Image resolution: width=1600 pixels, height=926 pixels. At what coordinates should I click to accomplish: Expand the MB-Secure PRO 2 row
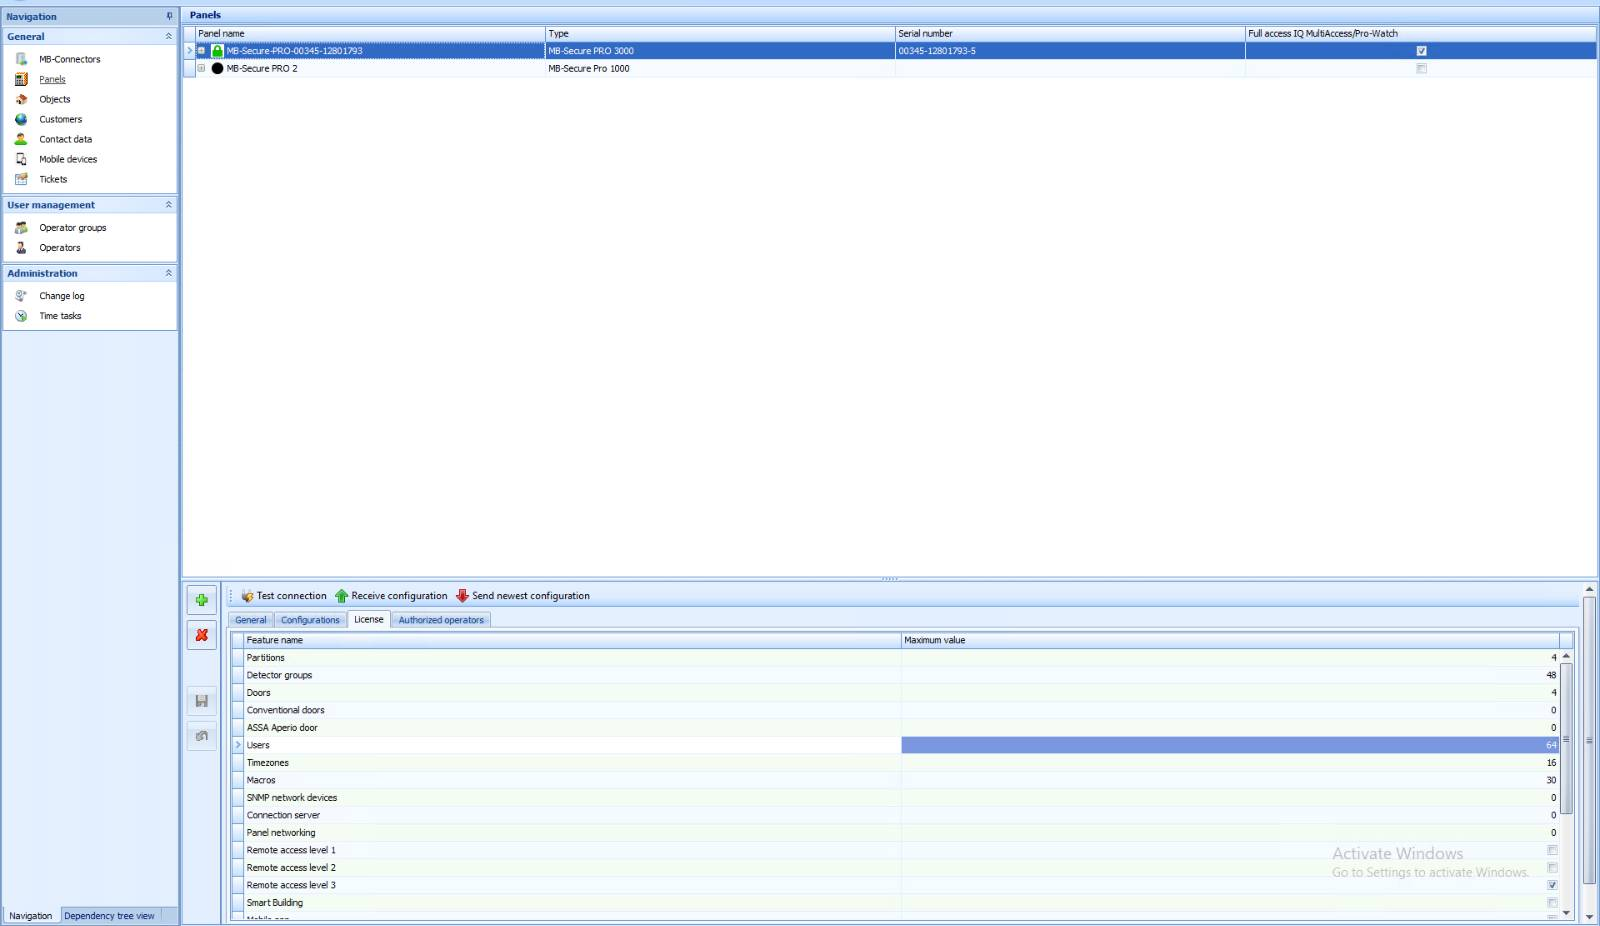(201, 69)
